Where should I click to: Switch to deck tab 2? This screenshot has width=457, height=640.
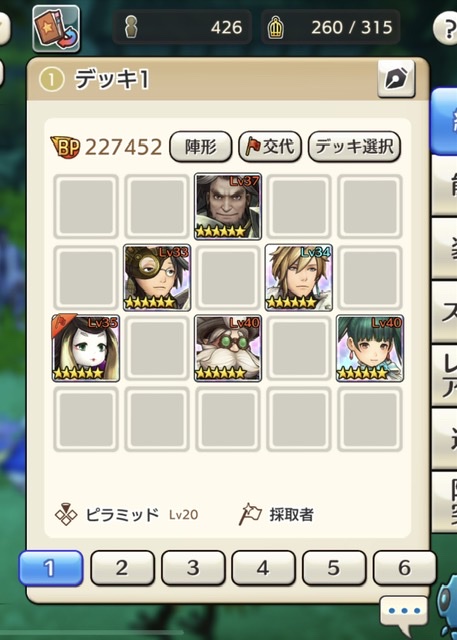click(x=122, y=568)
